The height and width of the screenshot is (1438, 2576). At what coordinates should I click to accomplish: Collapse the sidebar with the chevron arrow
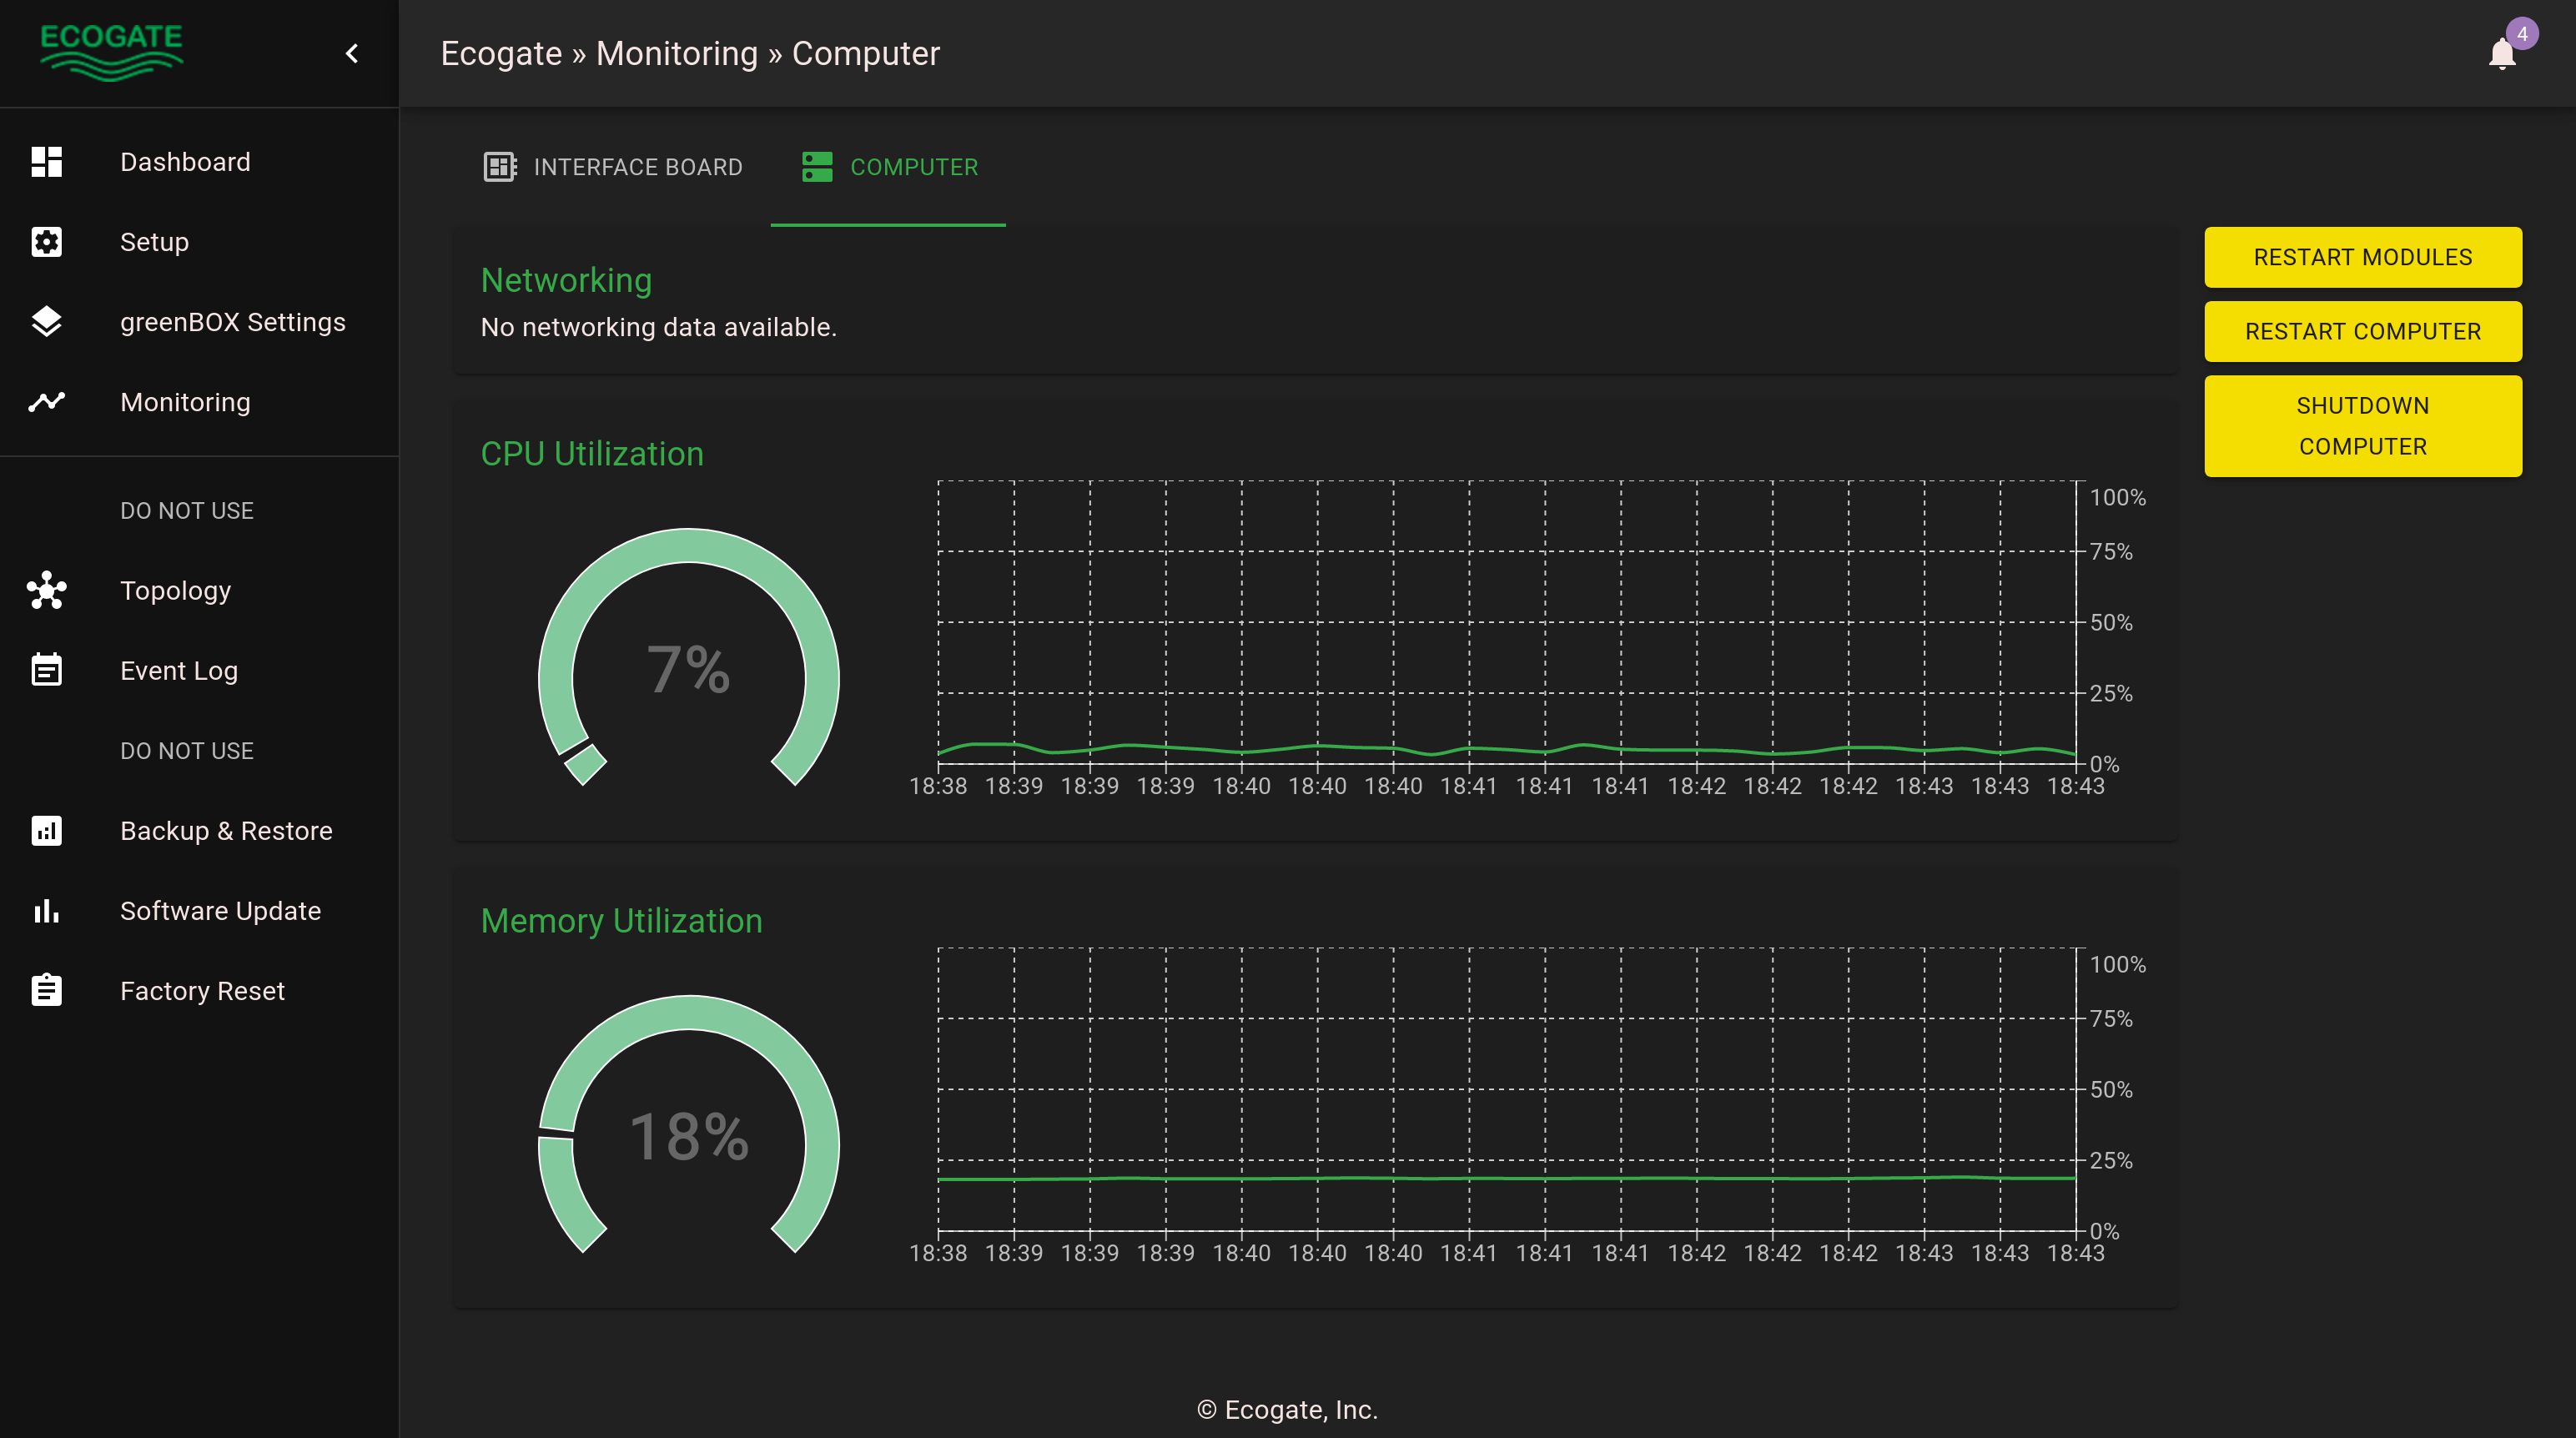point(352,53)
